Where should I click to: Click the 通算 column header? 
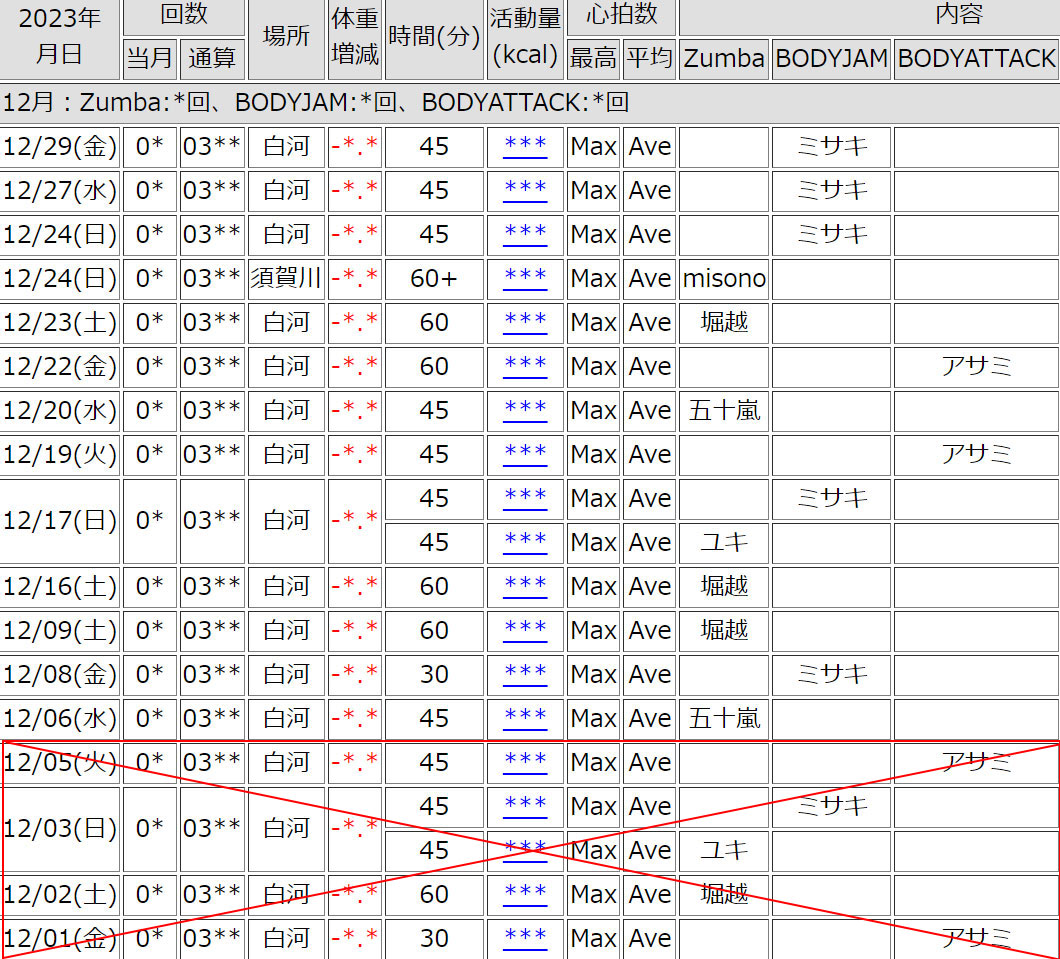[212, 59]
